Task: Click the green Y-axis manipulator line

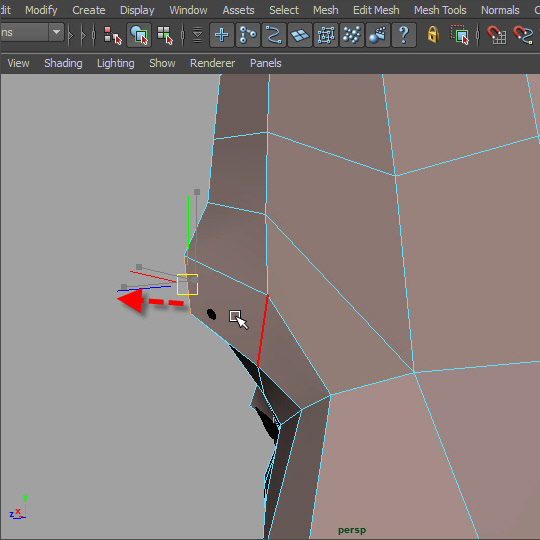Action: tap(188, 227)
